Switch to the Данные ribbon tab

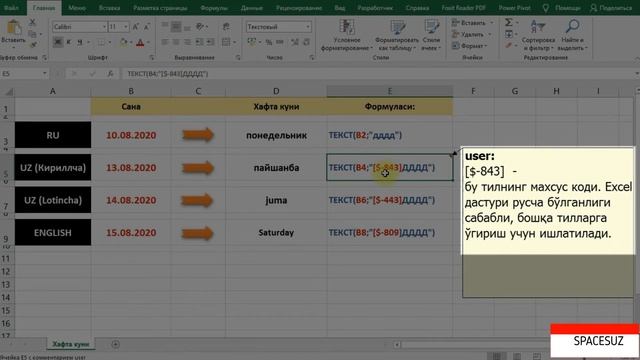click(x=251, y=8)
